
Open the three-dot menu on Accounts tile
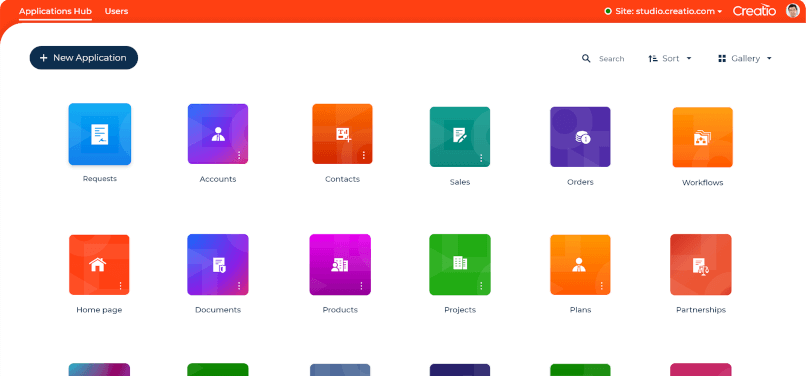[239, 155]
